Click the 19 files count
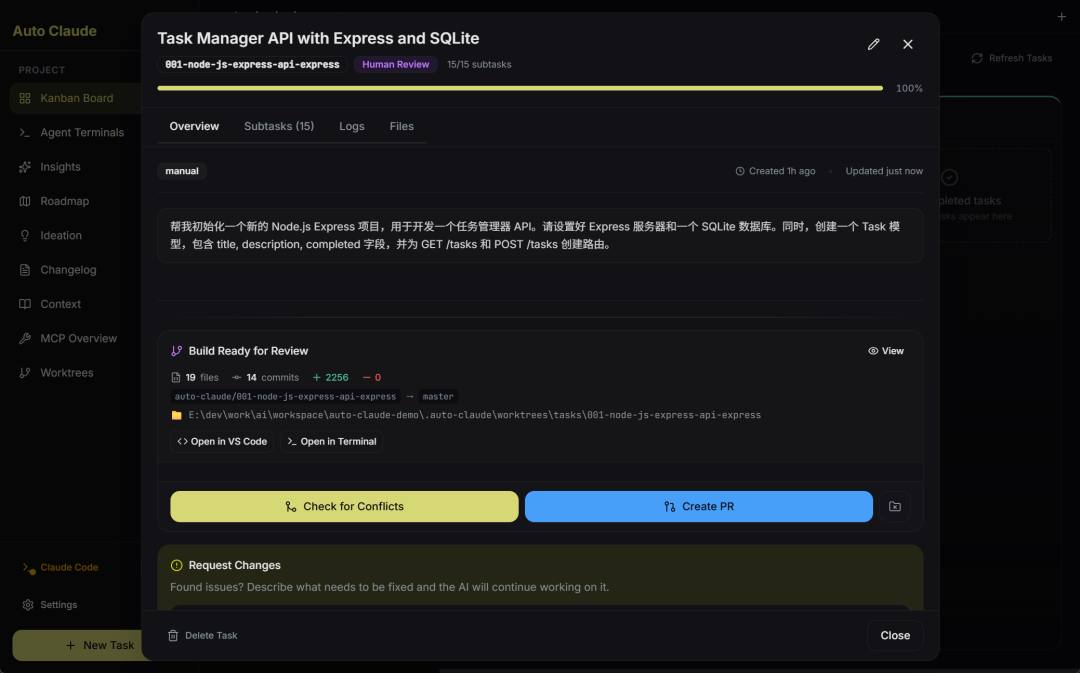The image size is (1080, 673). coord(195,377)
